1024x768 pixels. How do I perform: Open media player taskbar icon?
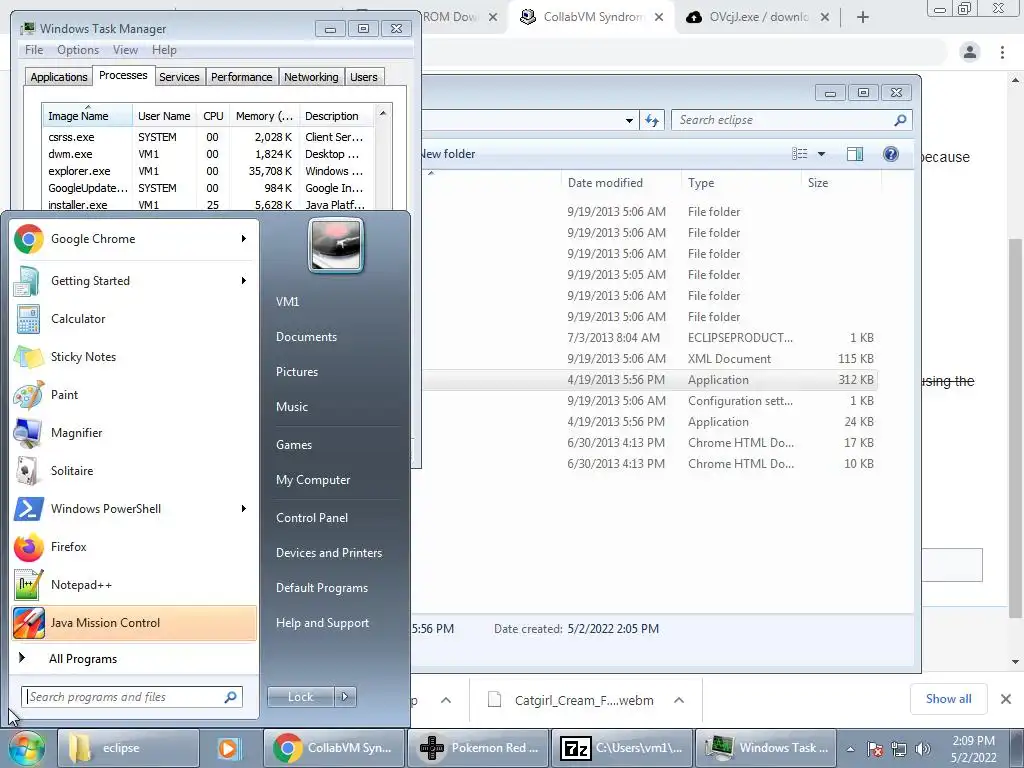click(x=229, y=748)
